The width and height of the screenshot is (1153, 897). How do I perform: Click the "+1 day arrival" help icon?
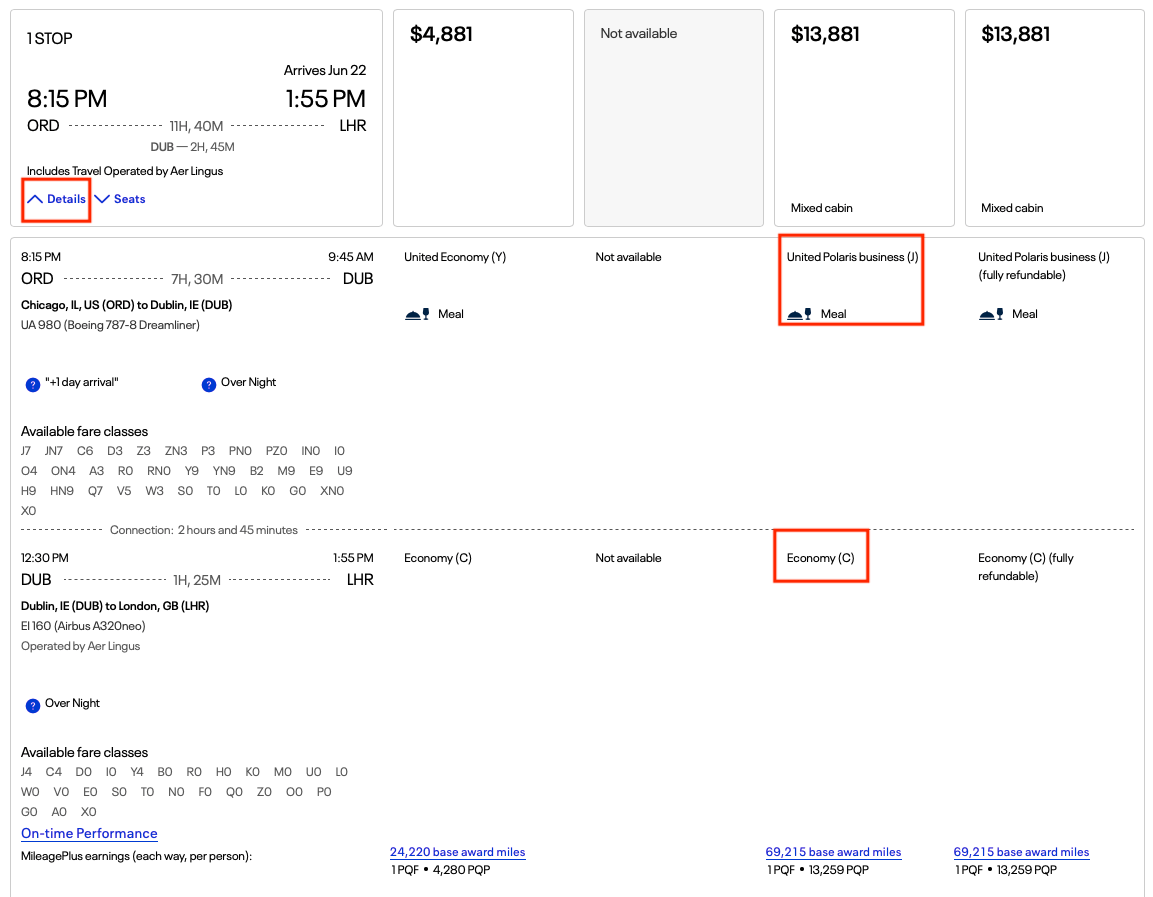33,384
